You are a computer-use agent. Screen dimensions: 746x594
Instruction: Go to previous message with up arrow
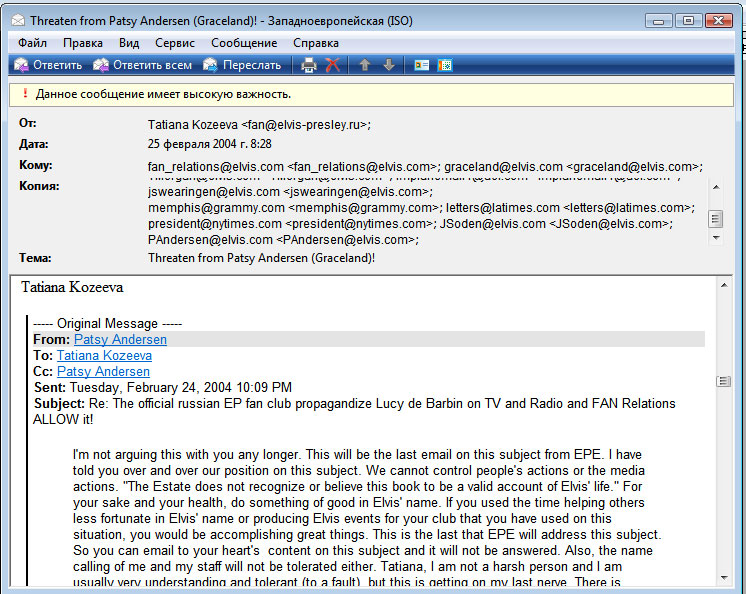pos(365,65)
